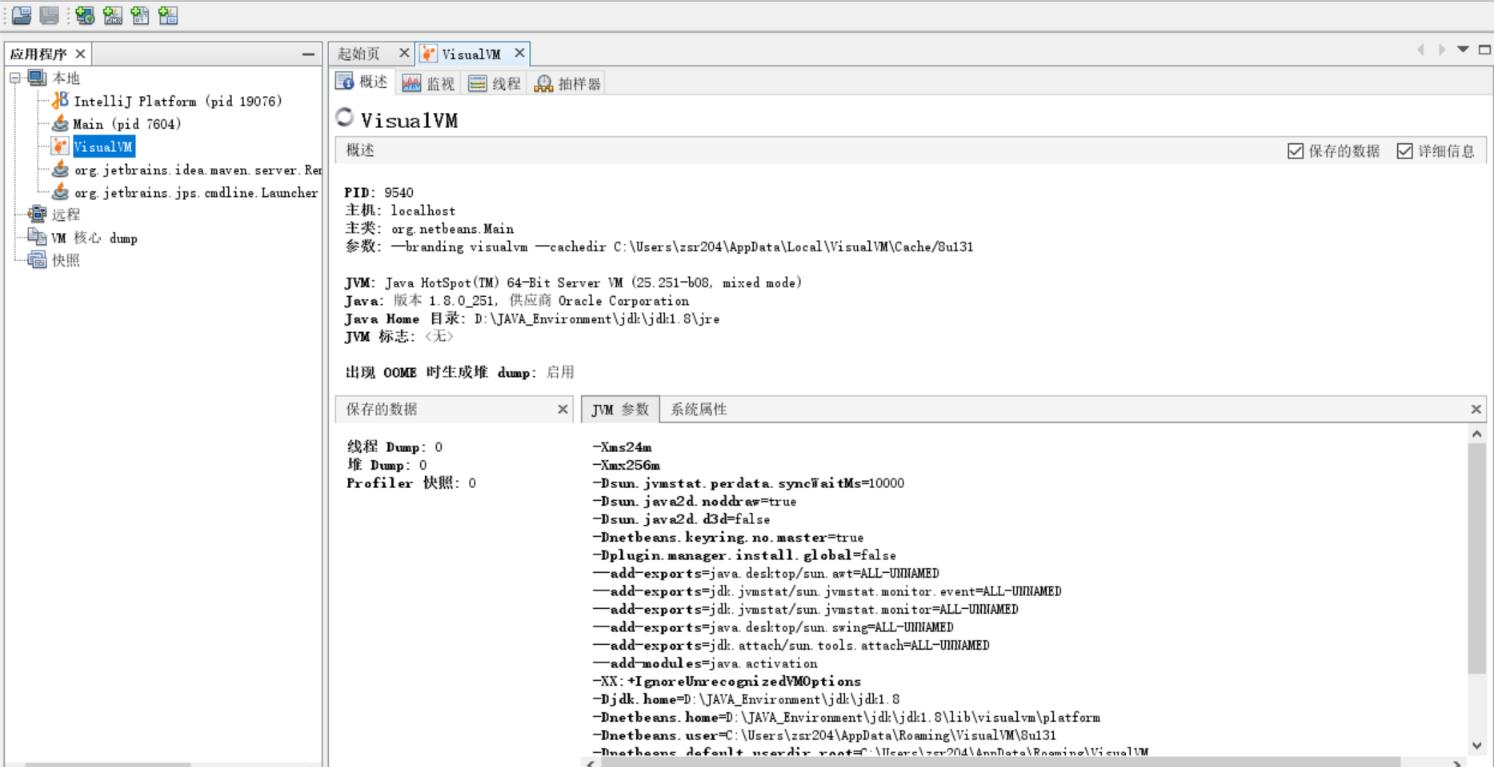Click Java icon of org.jetbrains.idea.maven.server entry
The height and width of the screenshot is (767, 1494).
pos(61,170)
